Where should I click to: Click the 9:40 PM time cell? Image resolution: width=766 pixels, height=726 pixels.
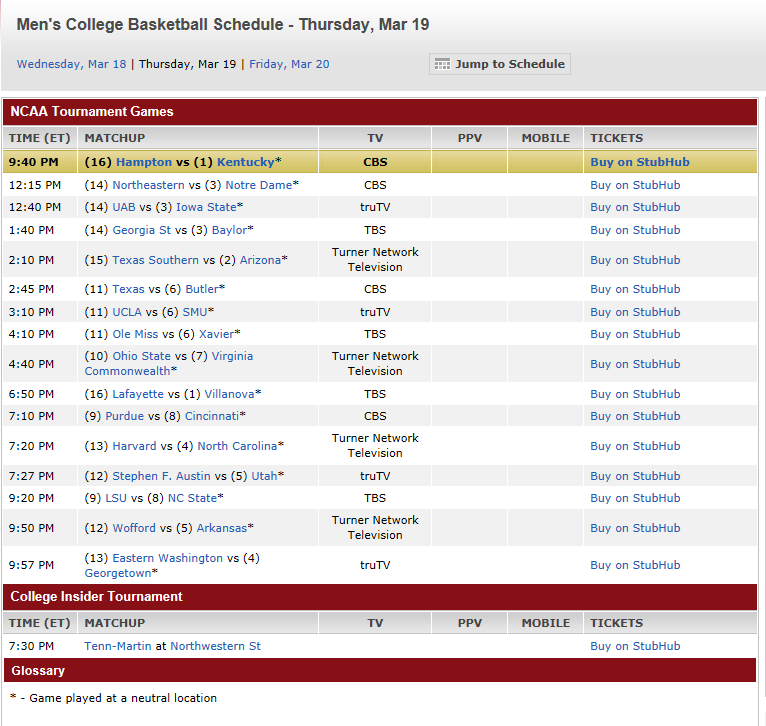click(x=40, y=162)
